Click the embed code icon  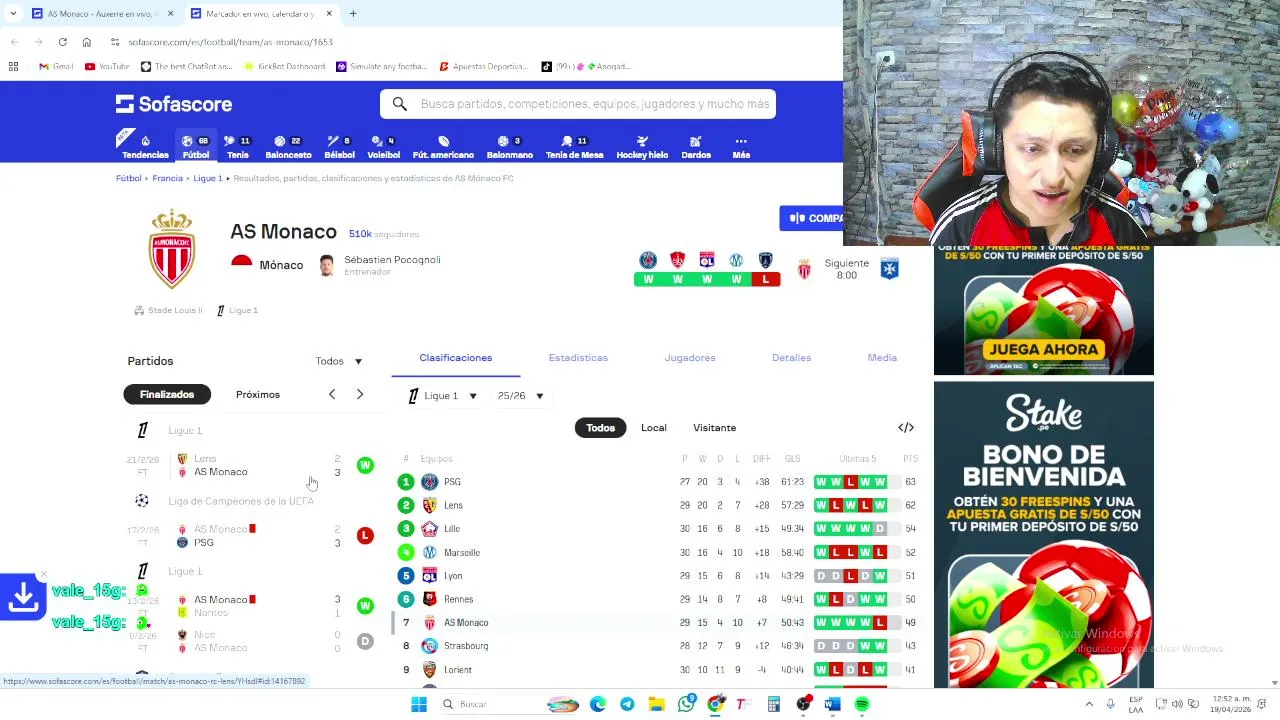[x=906, y=427]
